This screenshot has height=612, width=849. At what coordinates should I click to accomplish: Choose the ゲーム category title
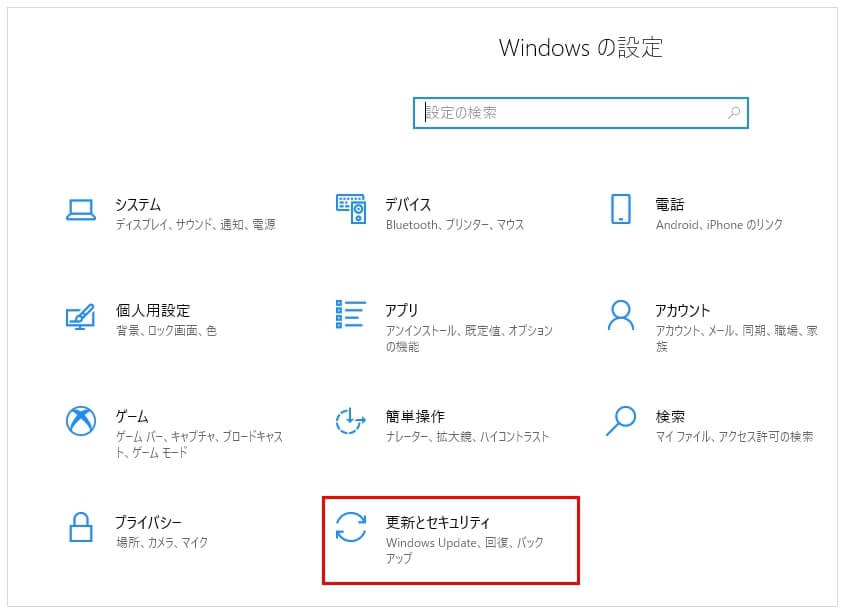132,416
